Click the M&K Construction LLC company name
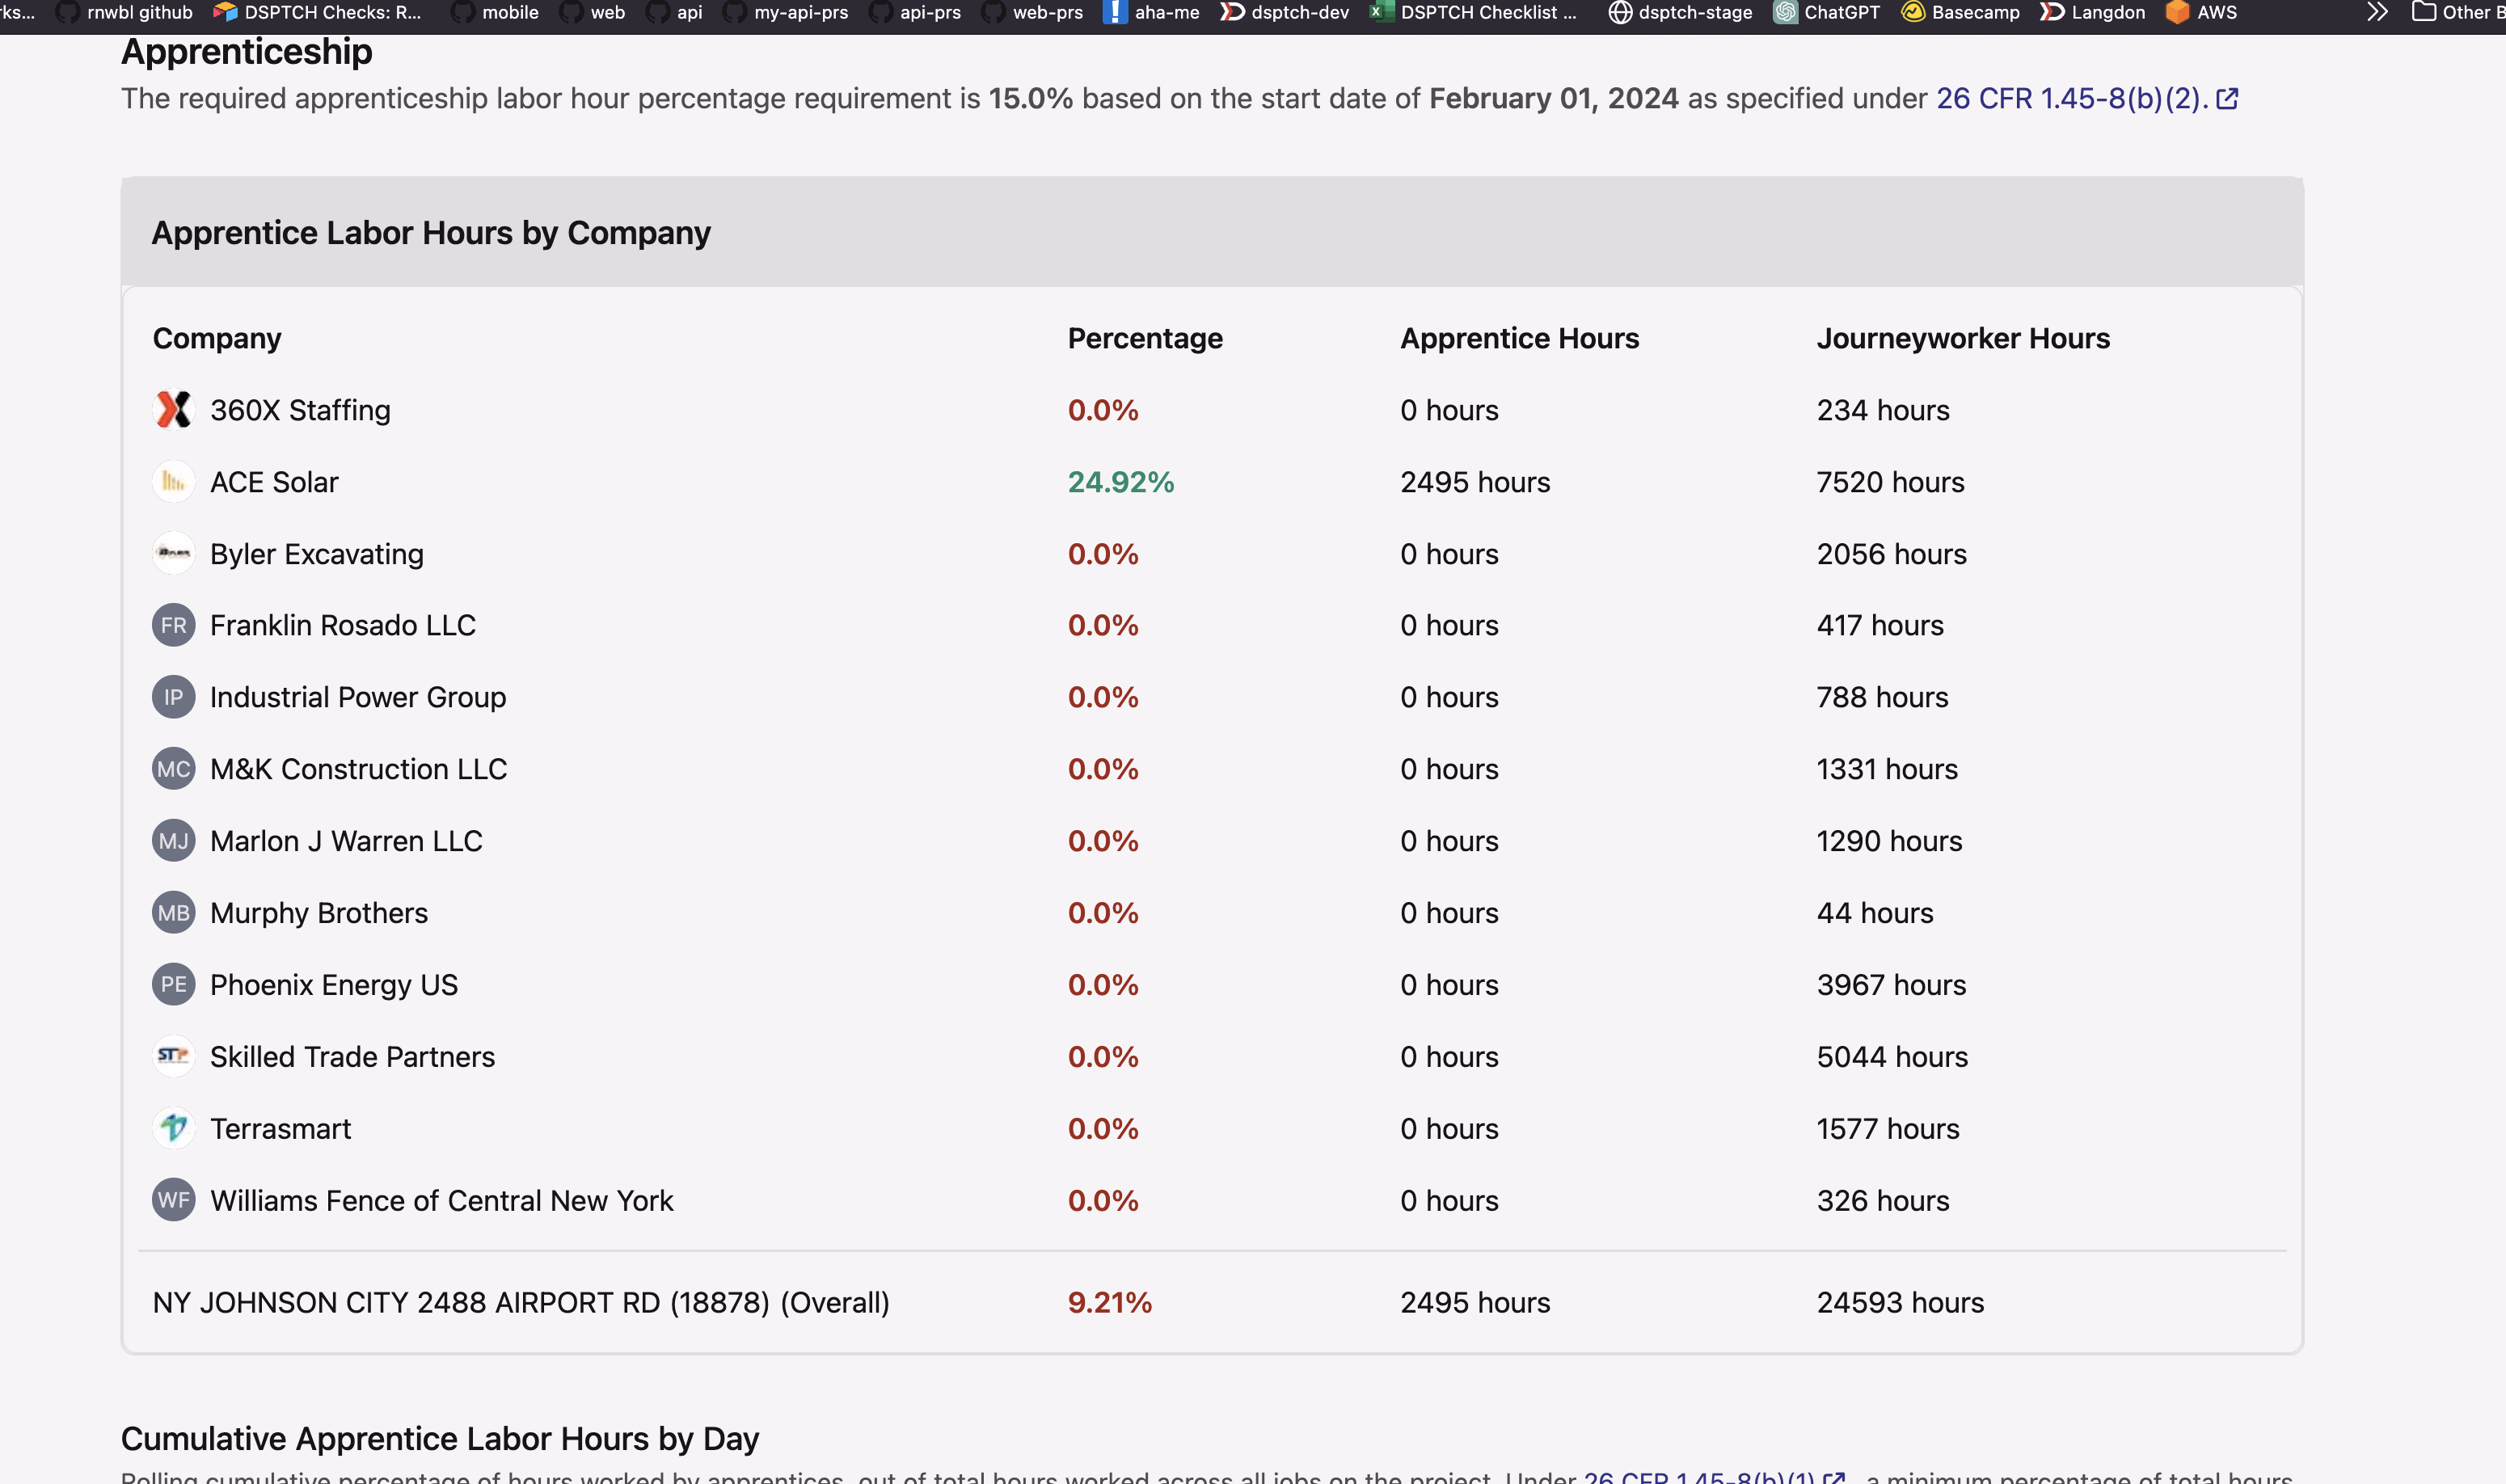This screenshot has width=2506, height=1484. 359,769
